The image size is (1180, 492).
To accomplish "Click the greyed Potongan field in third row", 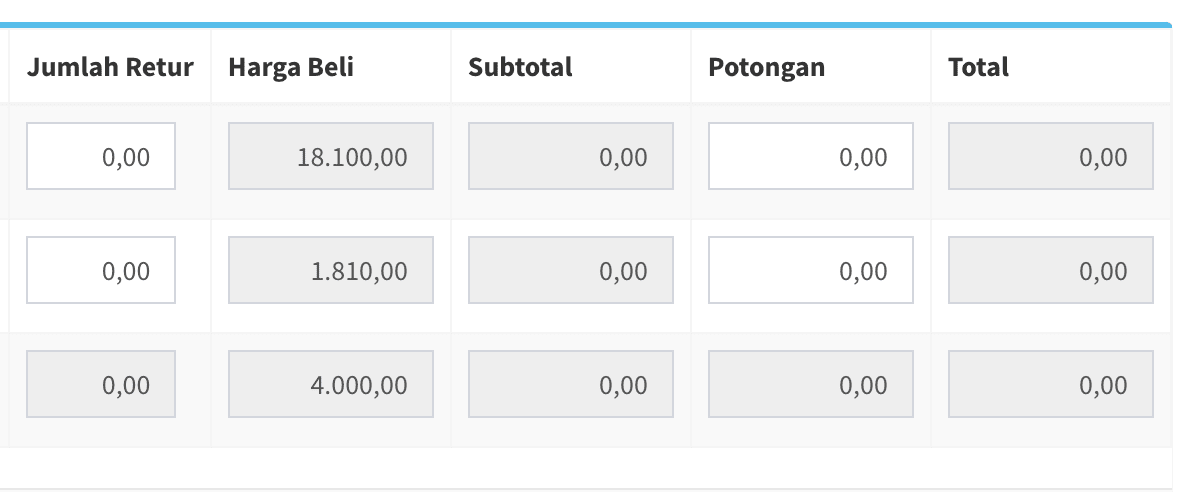I will click(x=811, y=384).
